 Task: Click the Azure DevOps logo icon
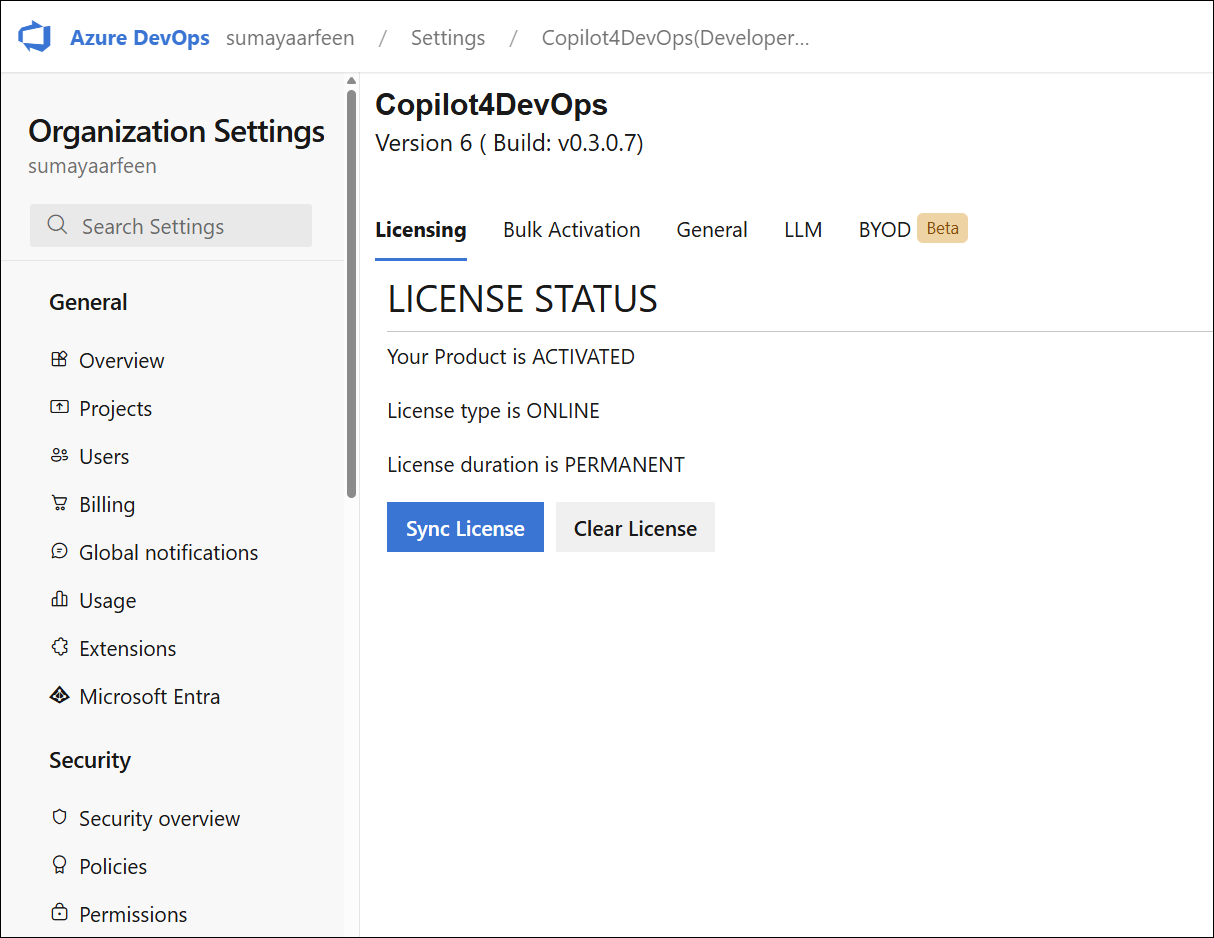pos(35,38)
